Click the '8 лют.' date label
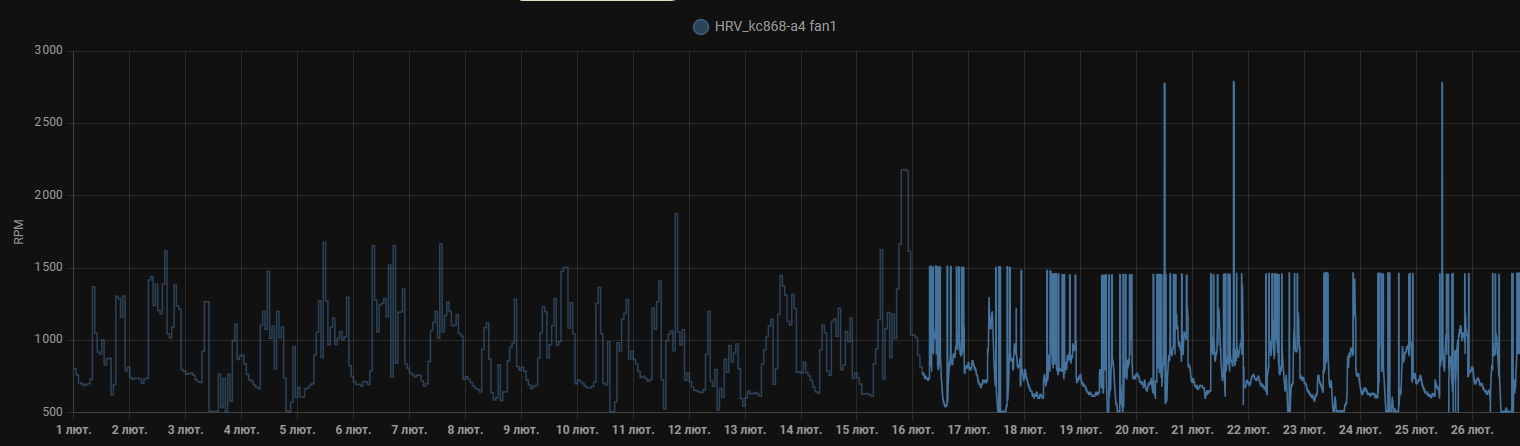The image size is (1520, 446). [x=465, y=430]
